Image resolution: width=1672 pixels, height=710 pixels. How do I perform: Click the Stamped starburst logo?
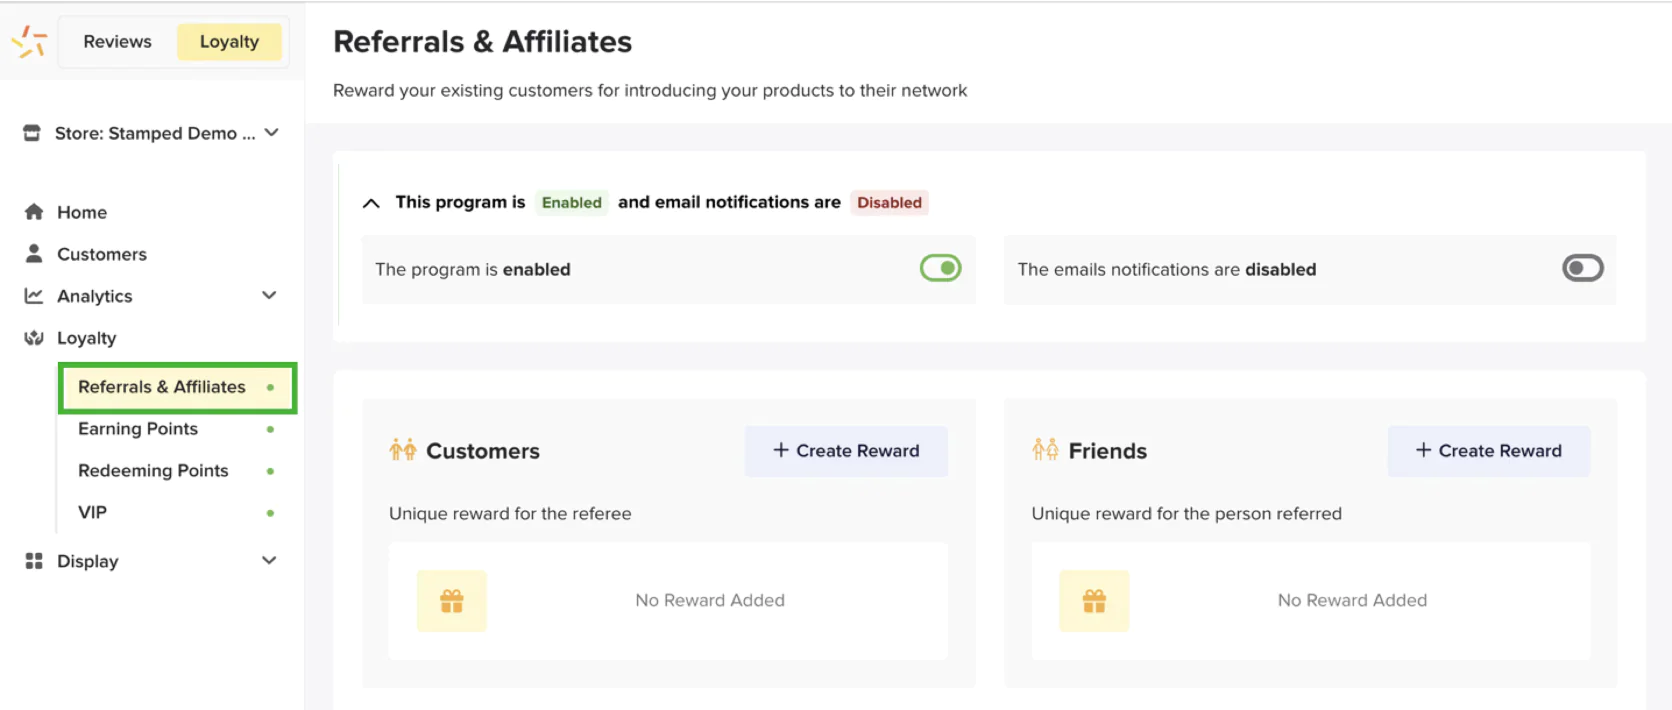(29, 41)
